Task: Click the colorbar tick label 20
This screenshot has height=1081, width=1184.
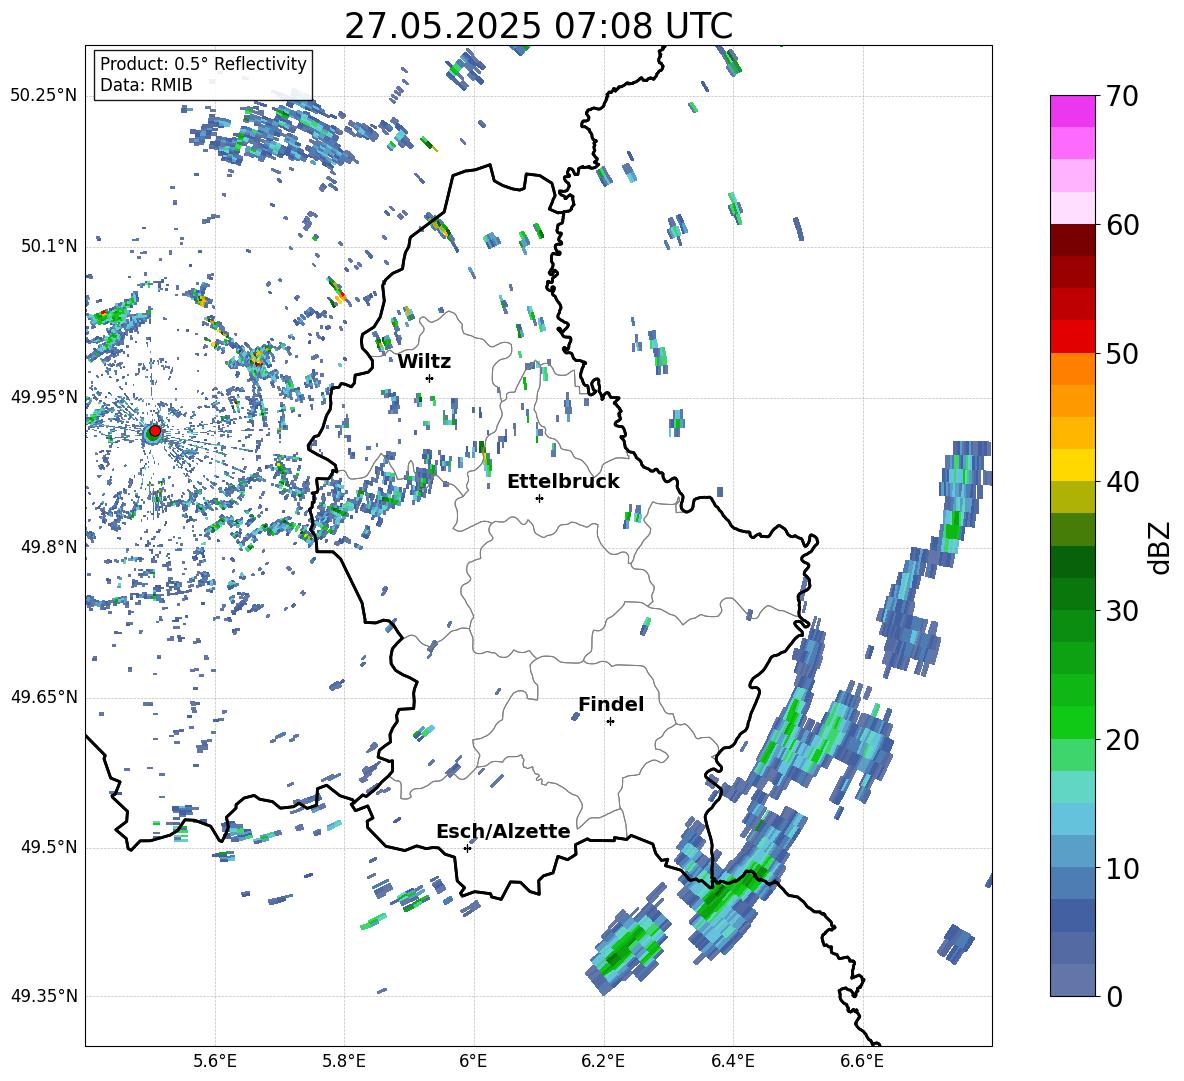Action: coord(1121,739)
